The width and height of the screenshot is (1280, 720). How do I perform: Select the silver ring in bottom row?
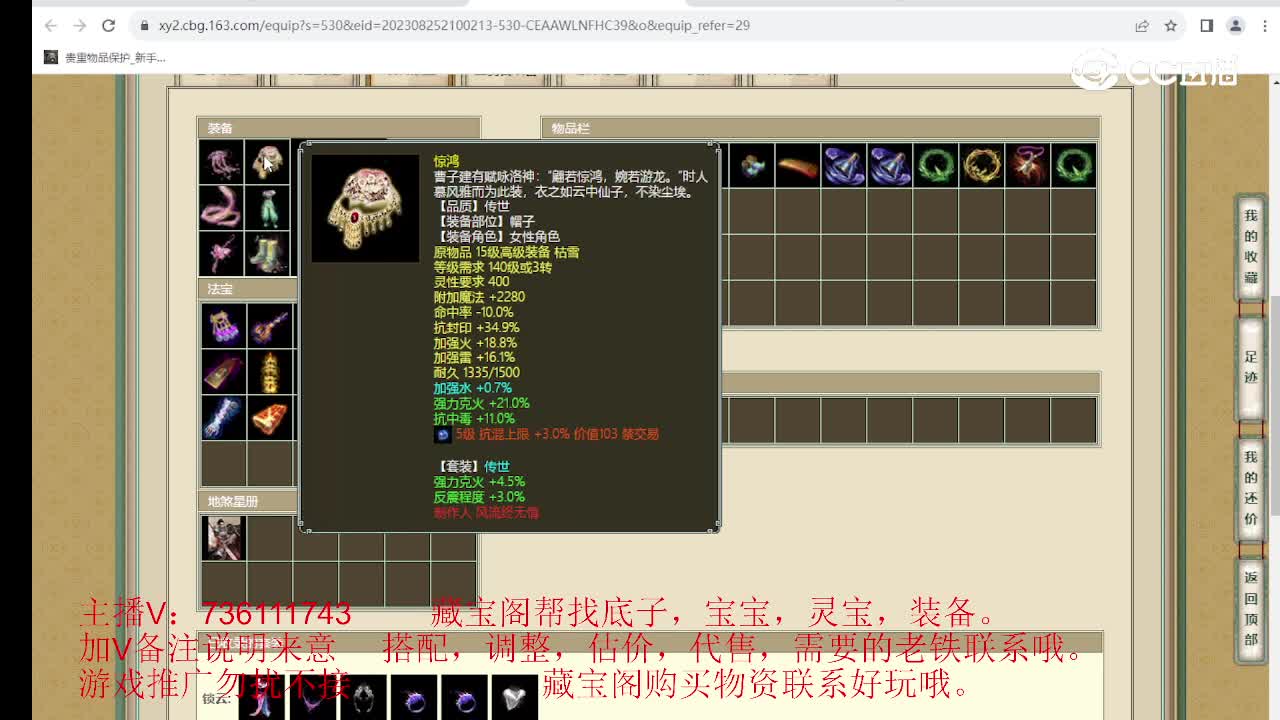[364, 697]
